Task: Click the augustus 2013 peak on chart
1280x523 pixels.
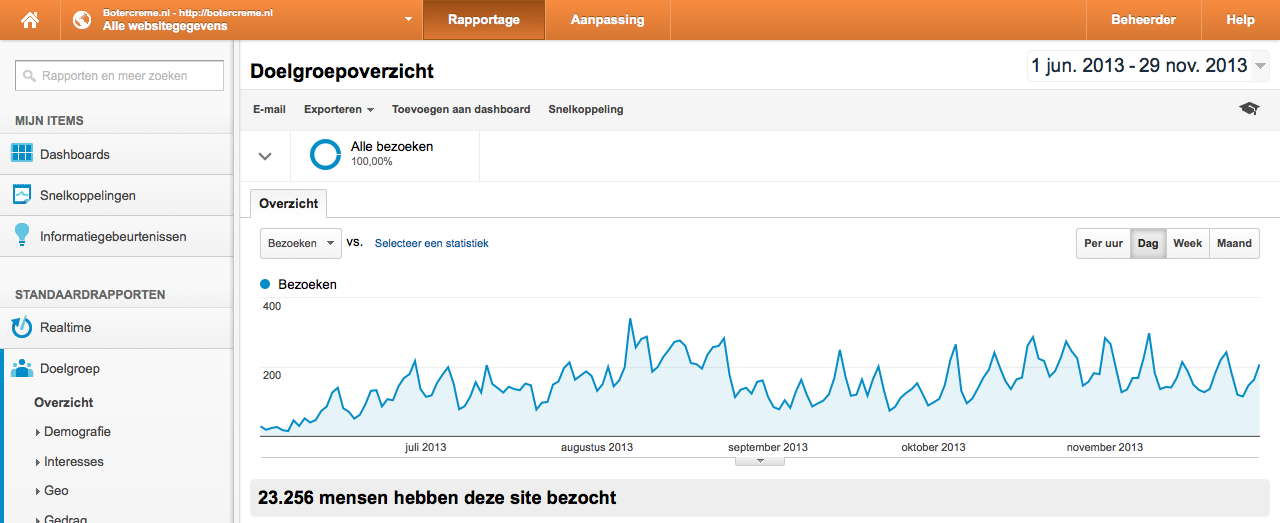Action: pos(630,319)
